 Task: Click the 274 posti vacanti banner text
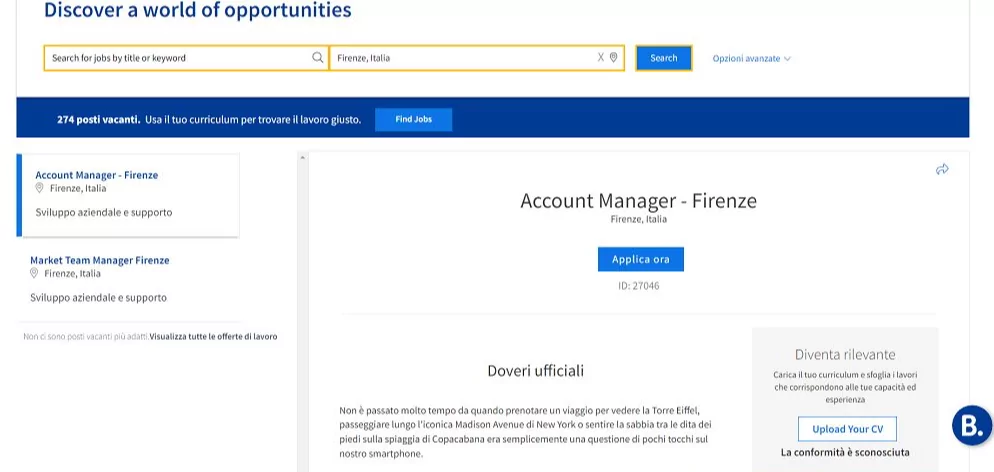[98, 119]
